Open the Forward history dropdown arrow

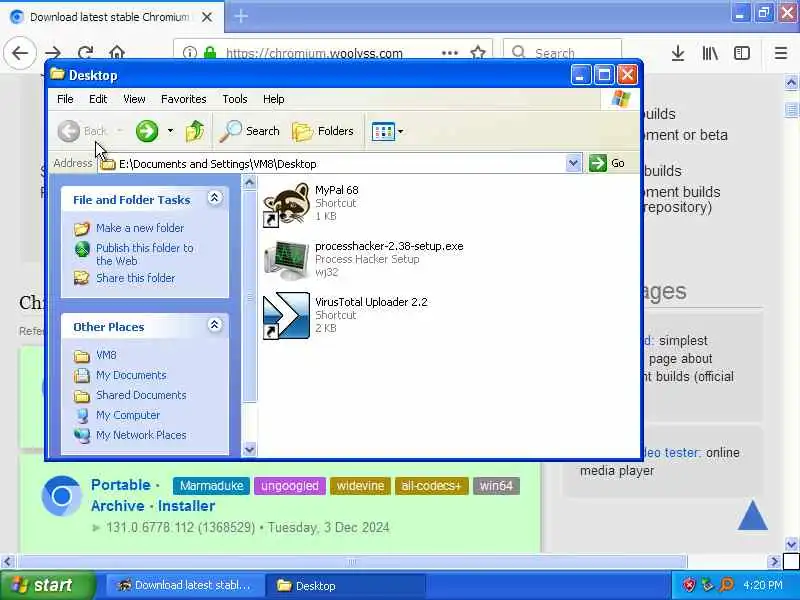(170, 131)
